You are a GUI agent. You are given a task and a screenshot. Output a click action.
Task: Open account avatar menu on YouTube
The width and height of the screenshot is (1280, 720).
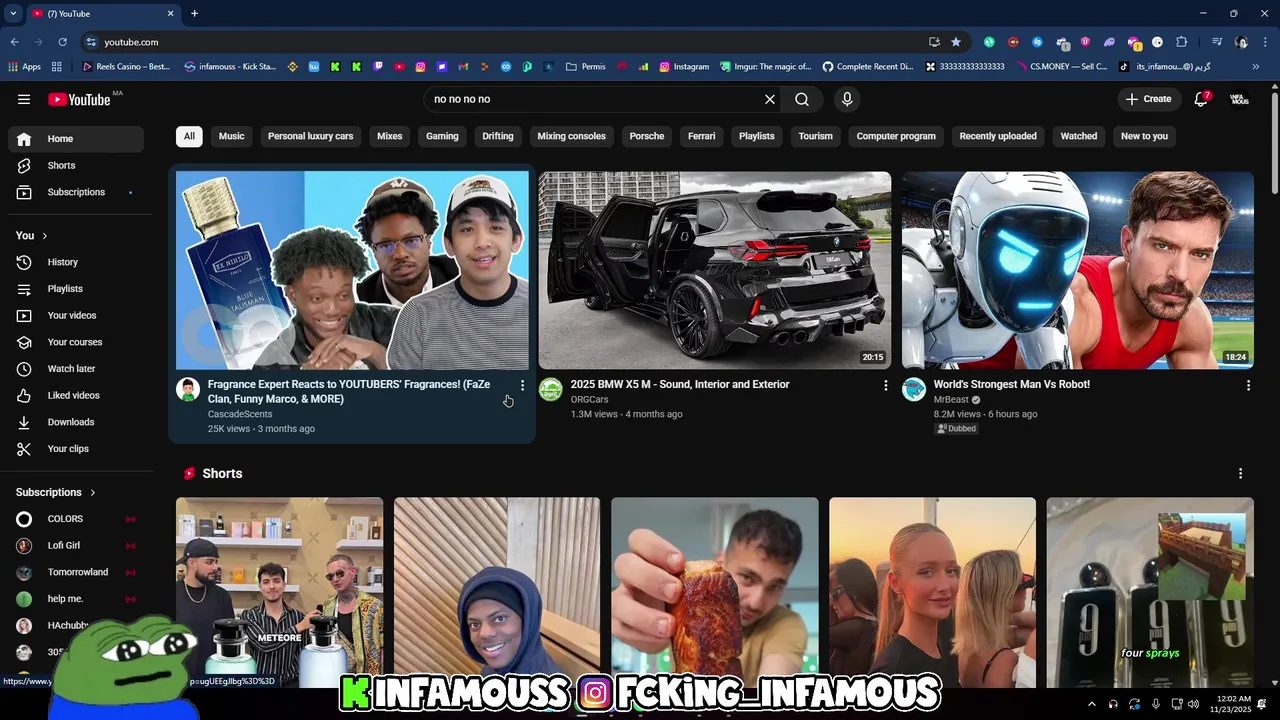1239,99
